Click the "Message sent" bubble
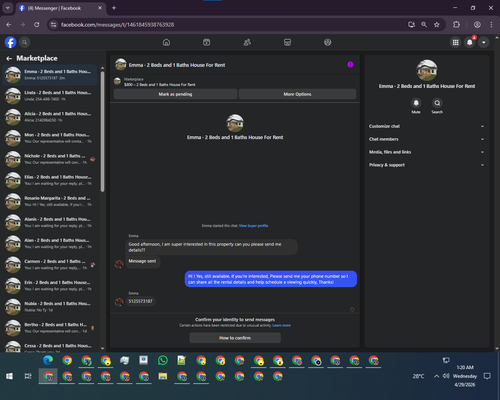Screen dimensions: 500x400 tap(142, 261)
